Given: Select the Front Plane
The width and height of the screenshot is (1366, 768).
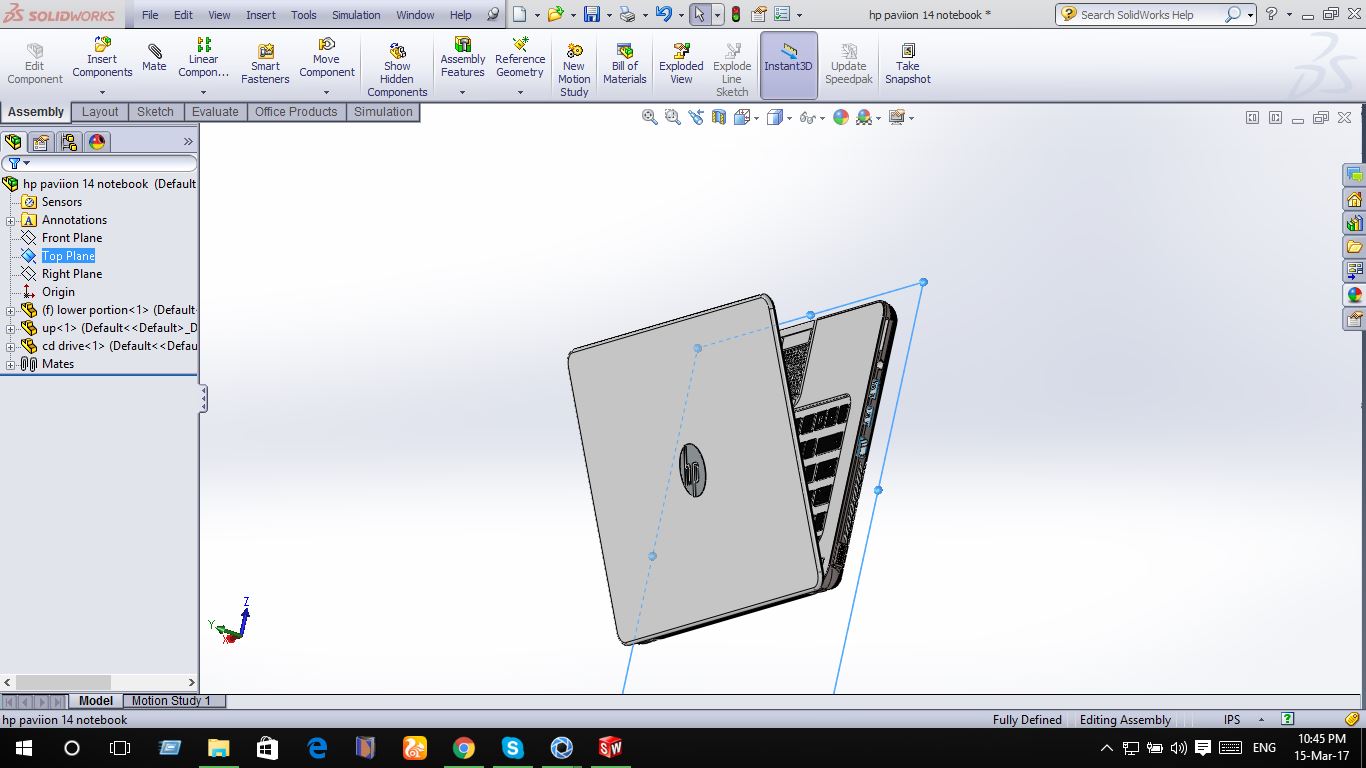Looking at the screenshot, I should (x=72, y=238).
